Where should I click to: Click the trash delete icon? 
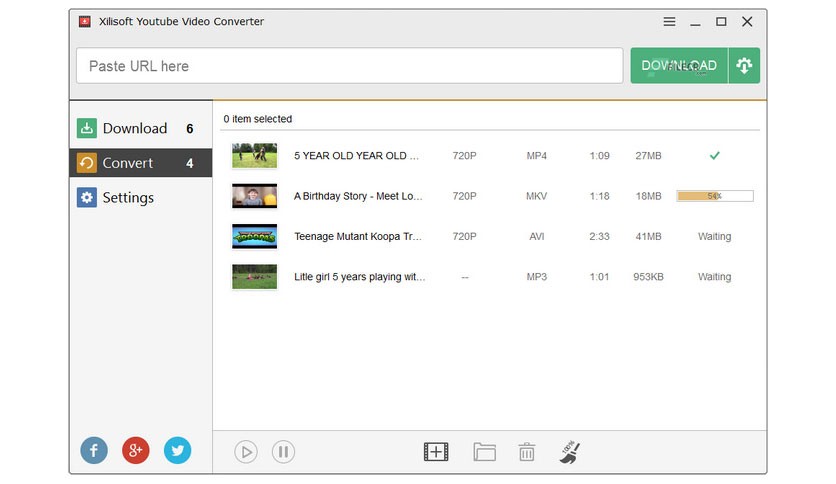click(527, 452)
